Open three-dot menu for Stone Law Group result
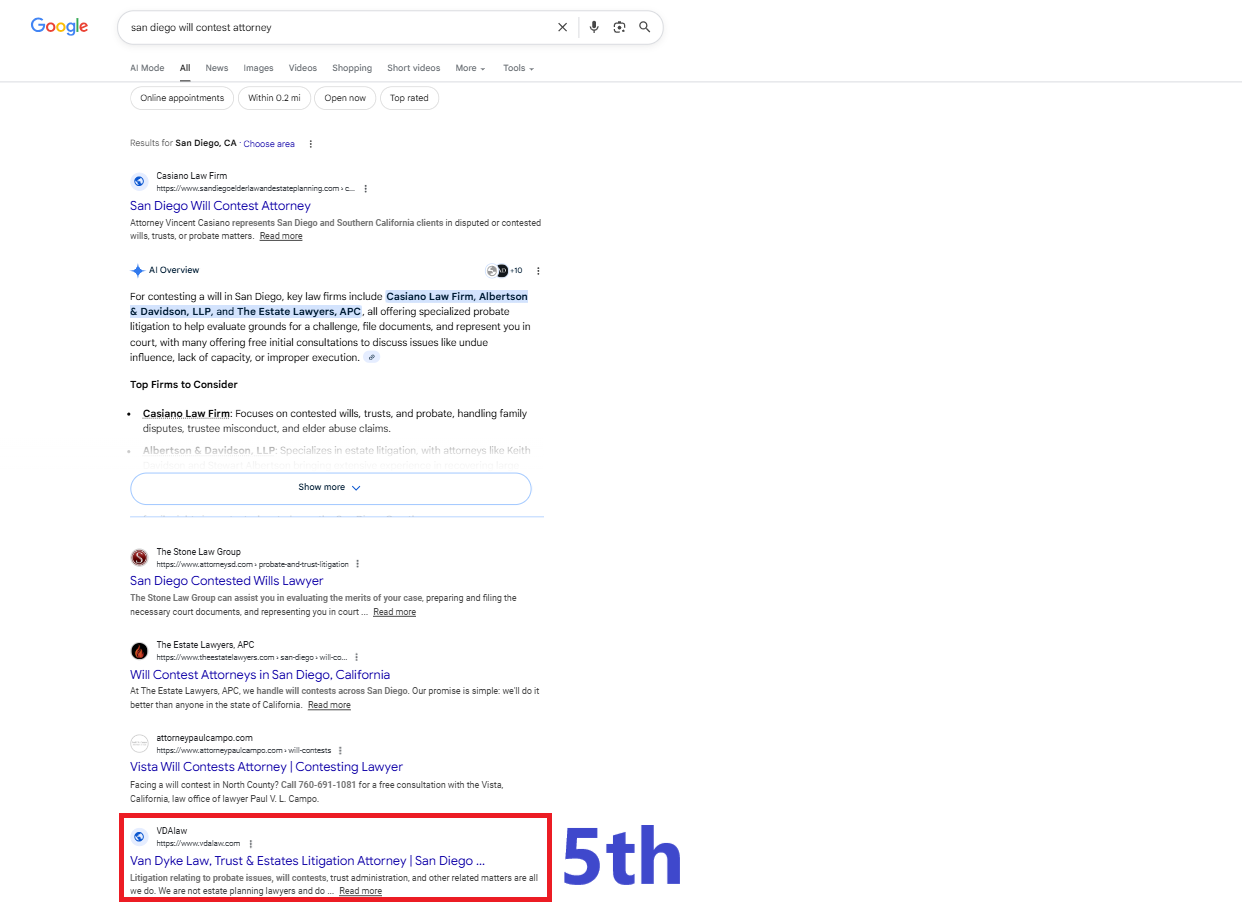Screen dimensions: 1242x906 click(x=357, y=564)
